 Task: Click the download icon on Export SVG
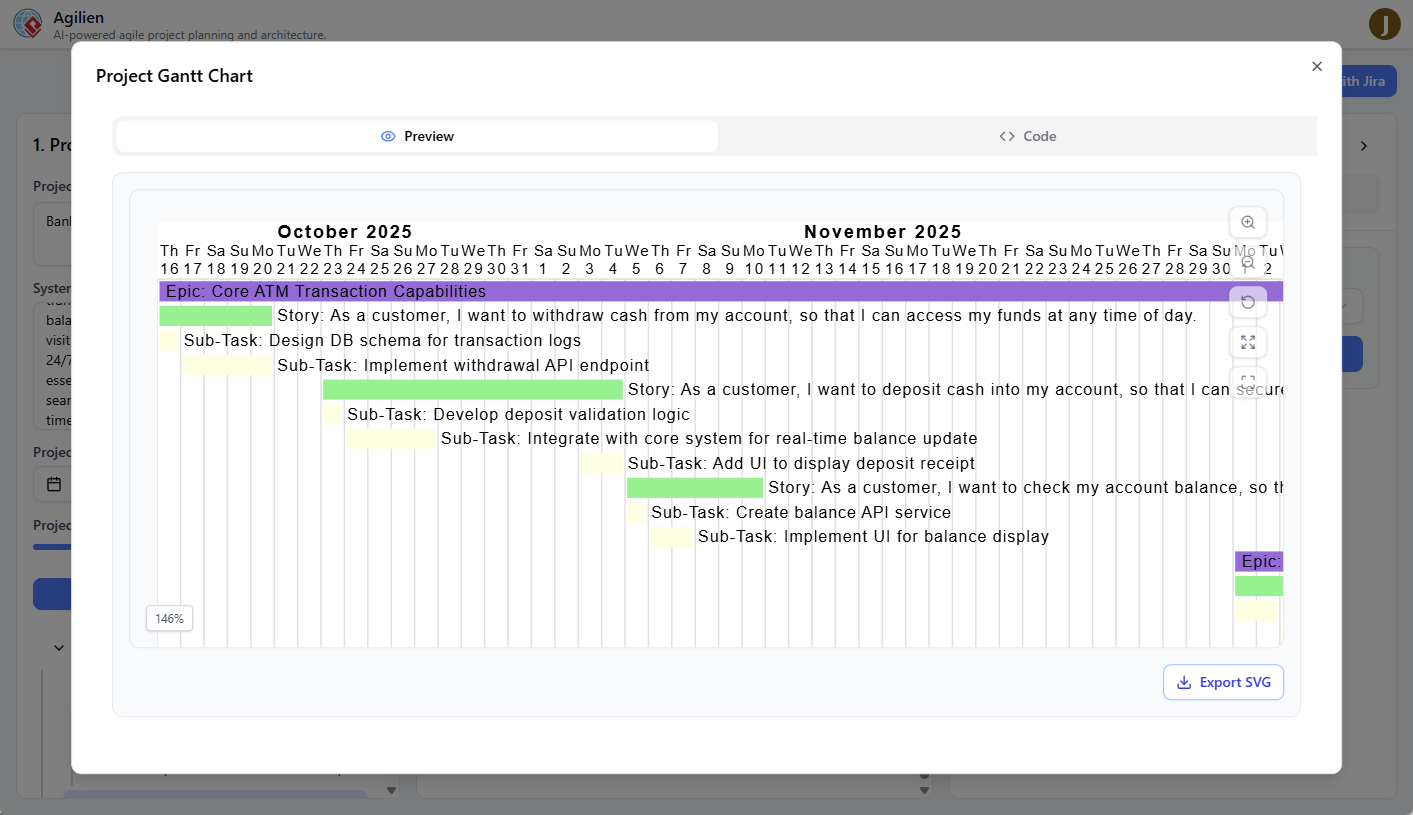pos(1183,682)
